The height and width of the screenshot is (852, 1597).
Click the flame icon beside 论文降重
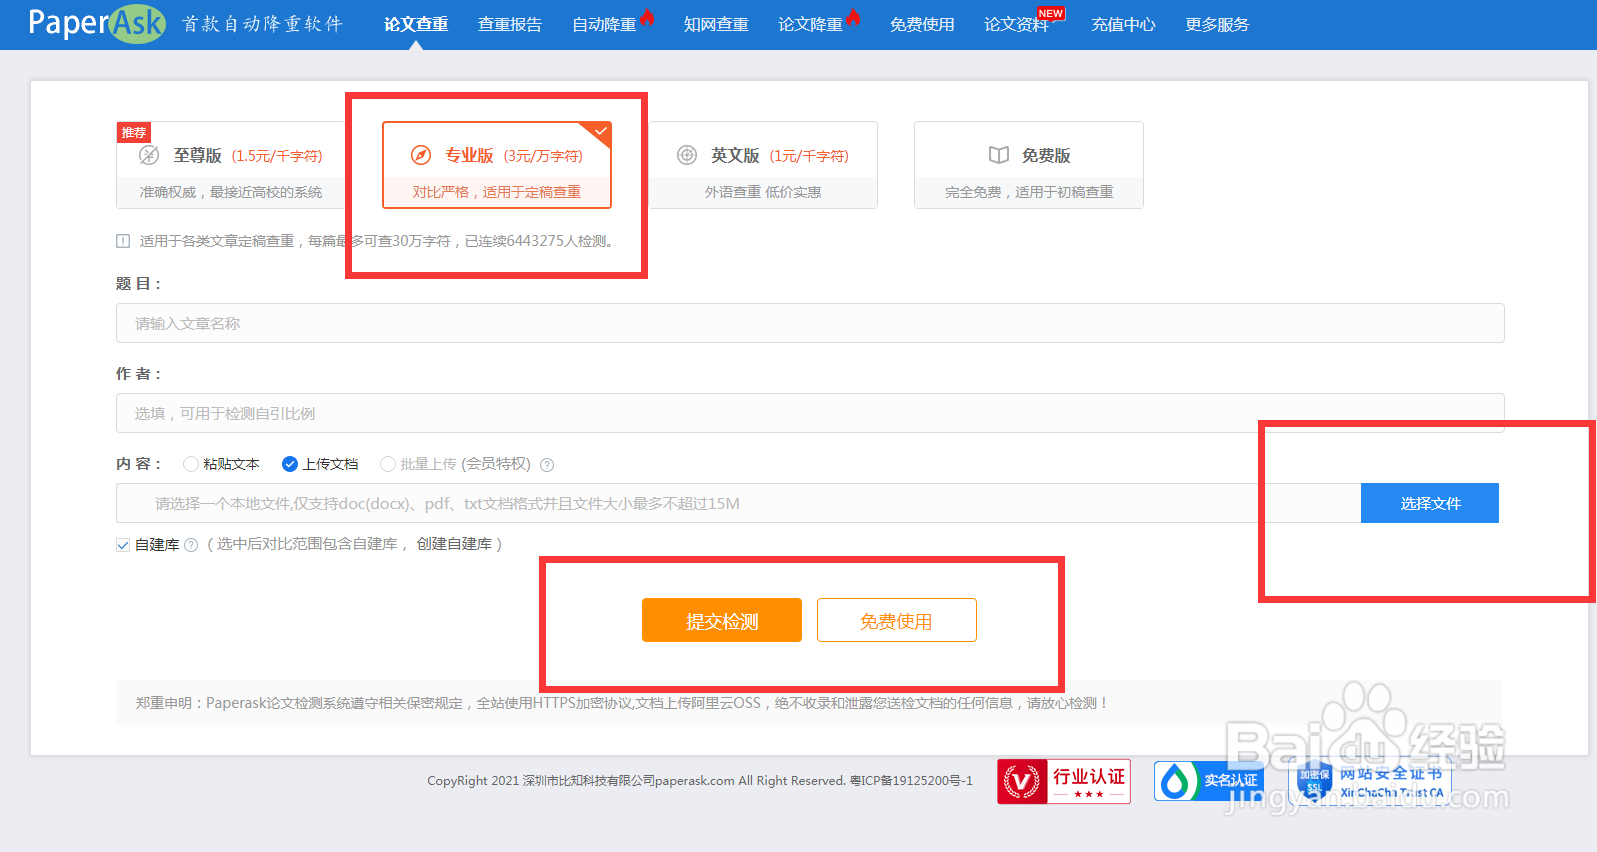tap(853, 16)
